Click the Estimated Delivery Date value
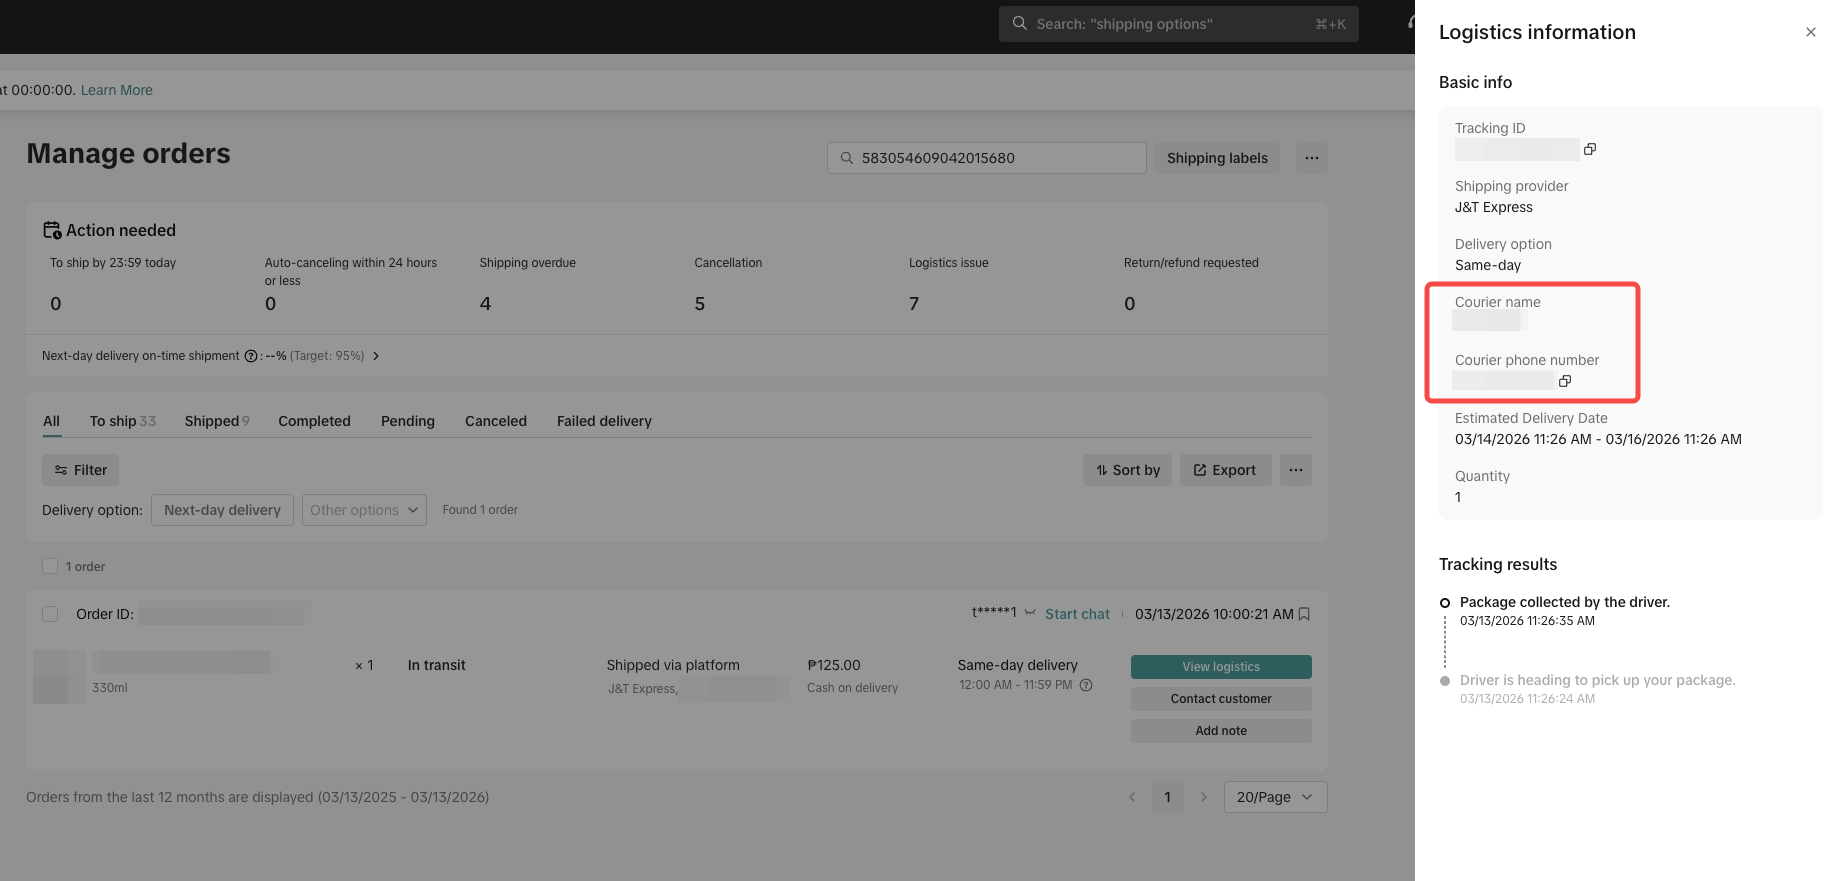Screen dimensions: 1836x881 (x=1598, y=439)
